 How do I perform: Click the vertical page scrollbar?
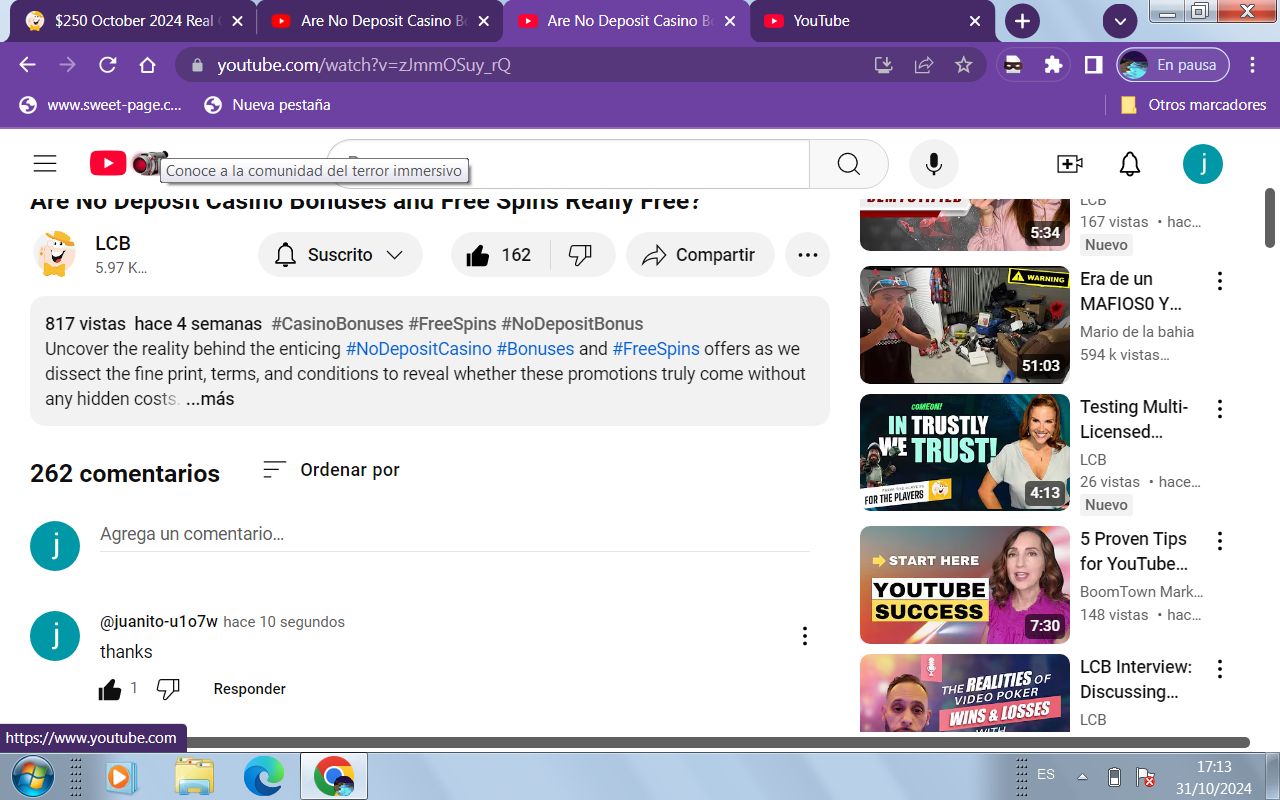(x=1270, y=218)
